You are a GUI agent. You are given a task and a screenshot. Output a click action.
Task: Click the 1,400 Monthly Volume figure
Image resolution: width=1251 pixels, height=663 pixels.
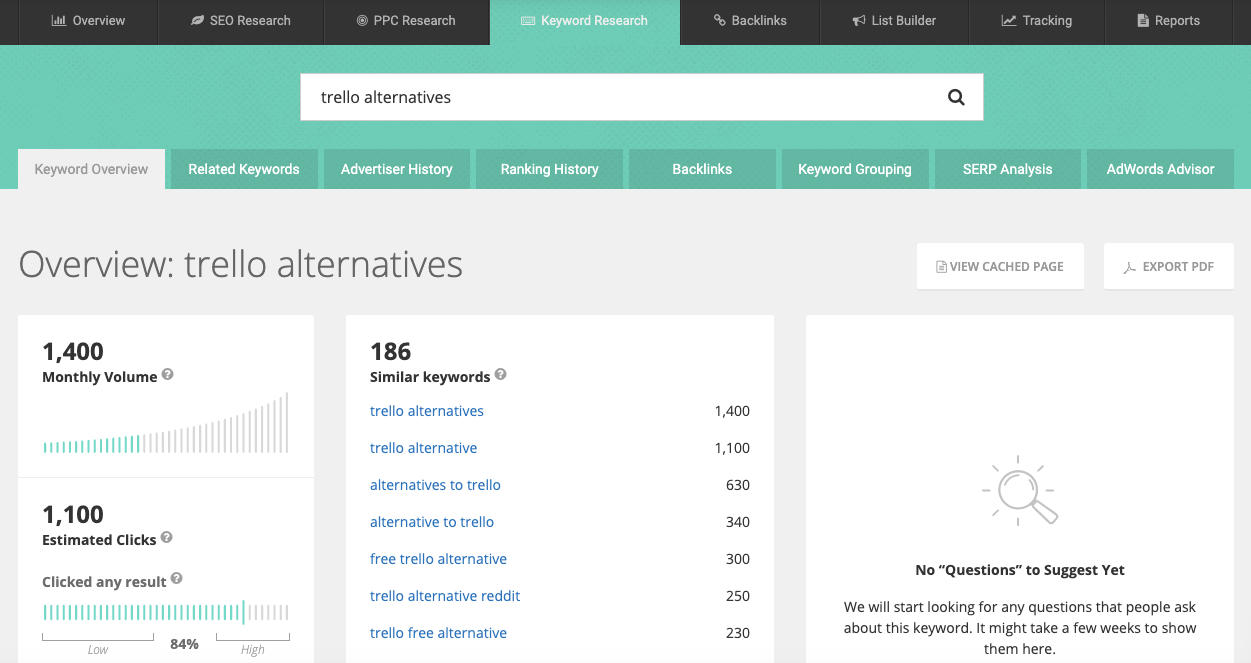pyautogui.click(x=73, y=351)
